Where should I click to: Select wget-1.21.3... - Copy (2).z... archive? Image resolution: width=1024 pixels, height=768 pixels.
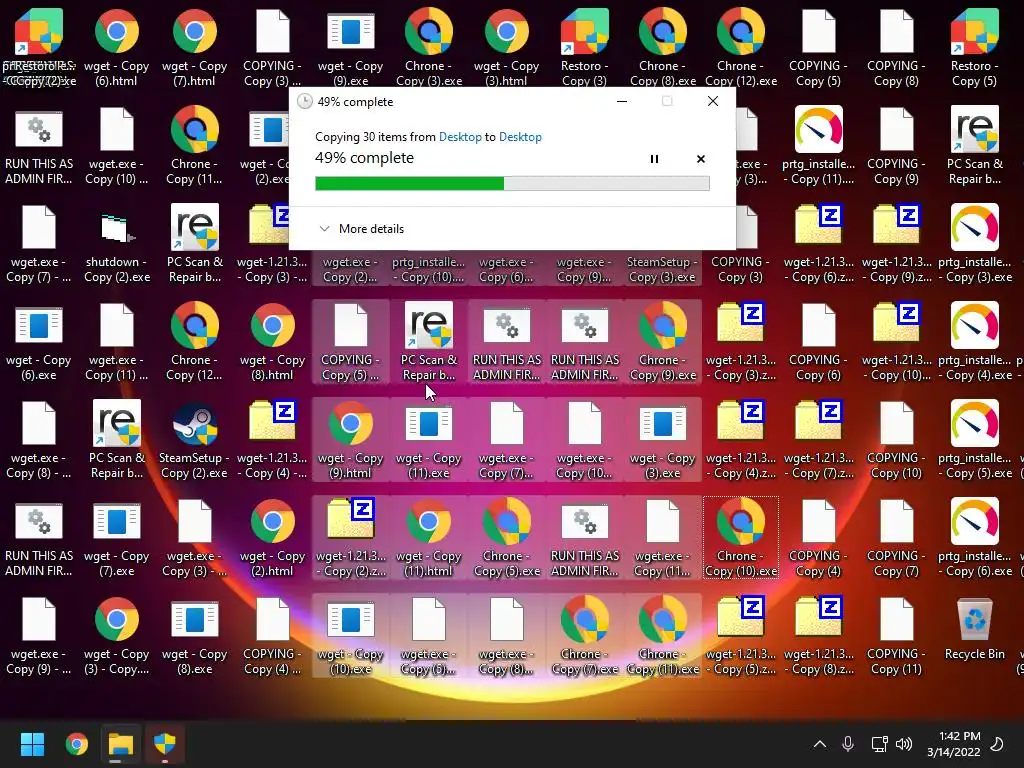tap(350, 537)
